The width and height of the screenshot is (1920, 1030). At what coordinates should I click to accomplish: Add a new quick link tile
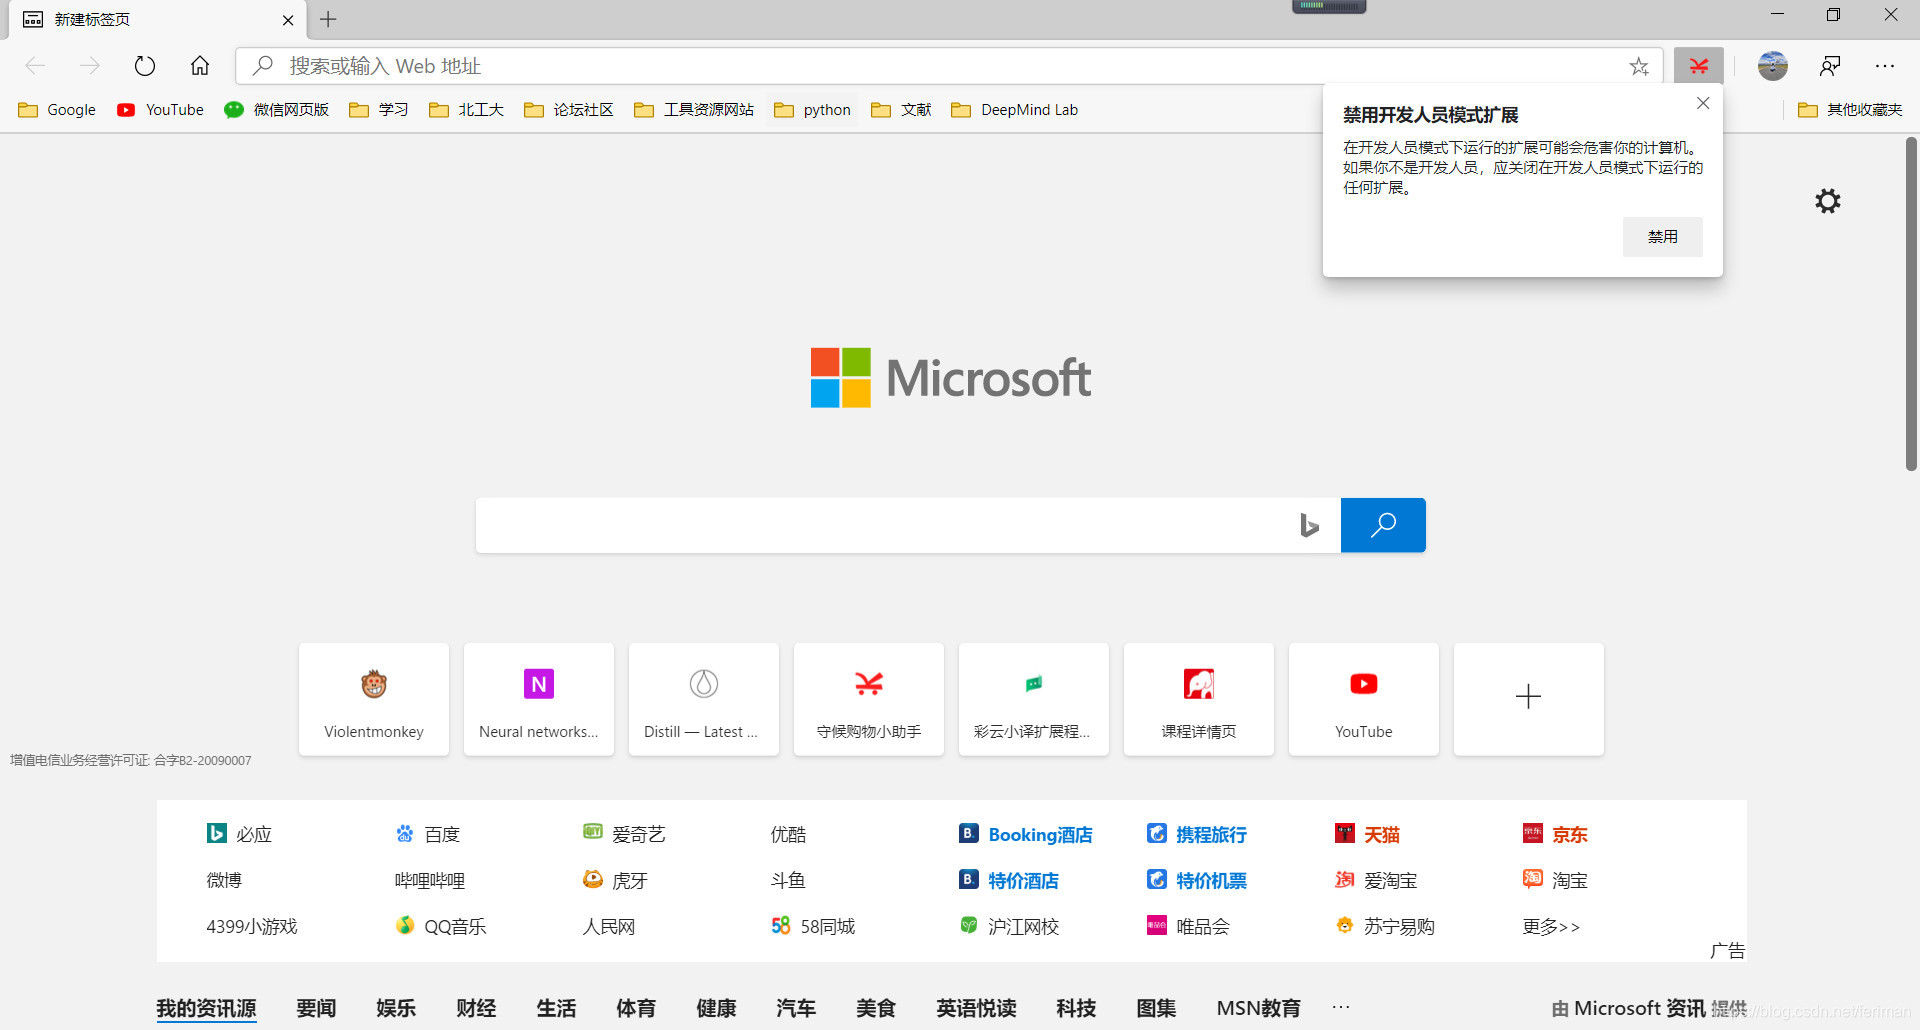click(1529, 699)
